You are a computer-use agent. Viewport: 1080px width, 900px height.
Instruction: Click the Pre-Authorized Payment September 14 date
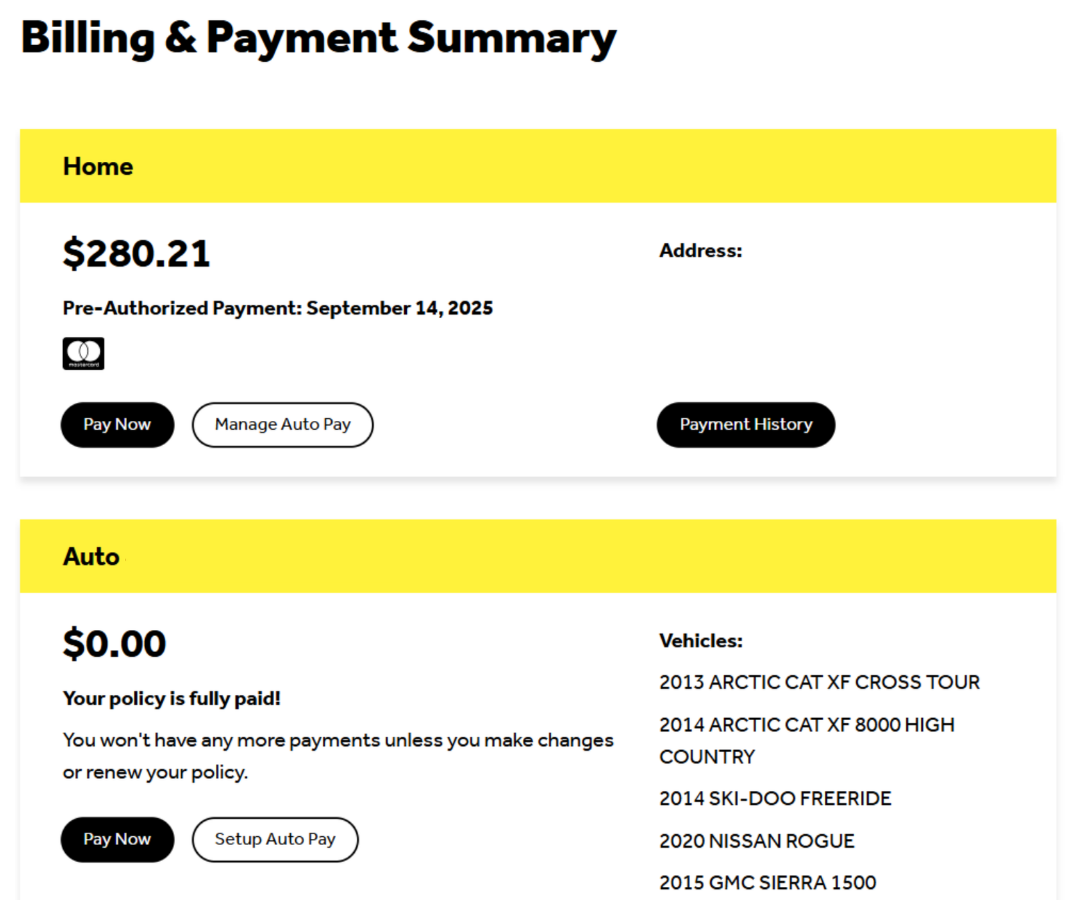point(278,308)
